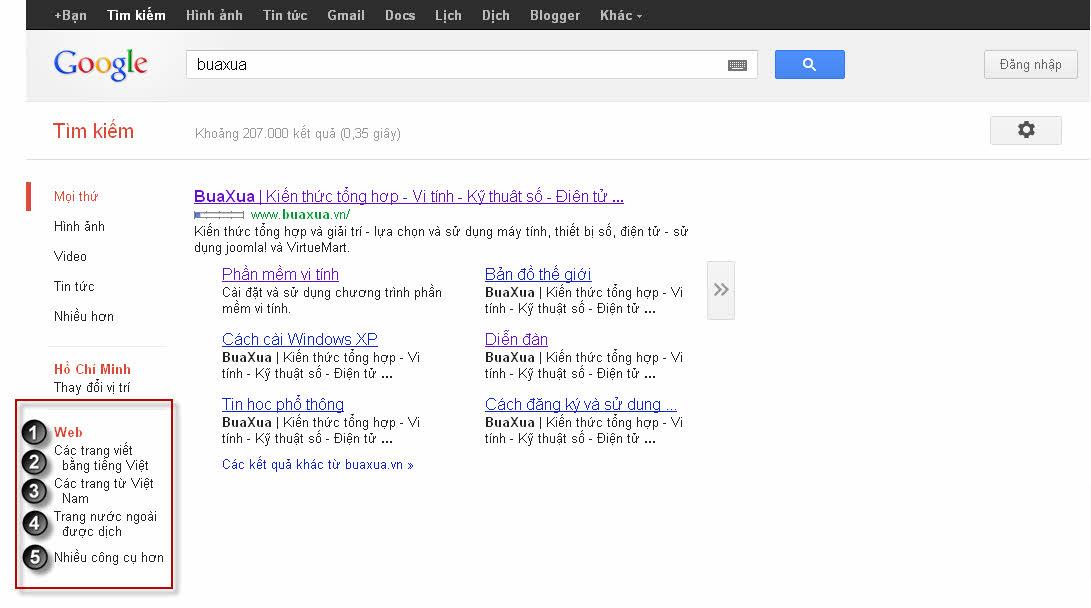
Task: Click Nhiều hơn in the left sidebar
Action: pos(83,317)
